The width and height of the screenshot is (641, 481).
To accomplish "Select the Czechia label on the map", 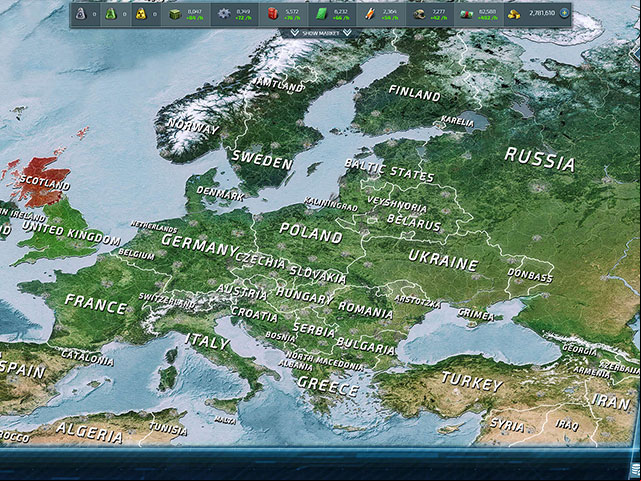I will [260, 260].
